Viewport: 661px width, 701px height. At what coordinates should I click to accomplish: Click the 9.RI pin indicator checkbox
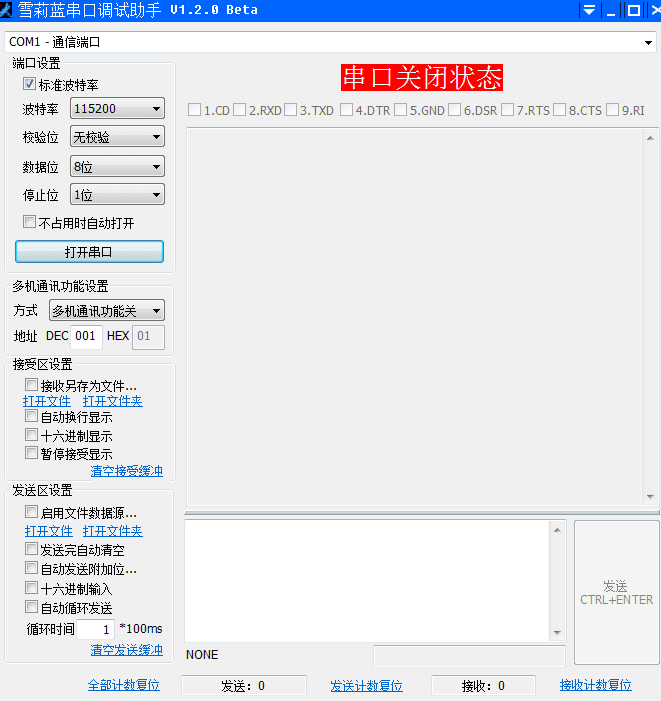click(613, 110)
